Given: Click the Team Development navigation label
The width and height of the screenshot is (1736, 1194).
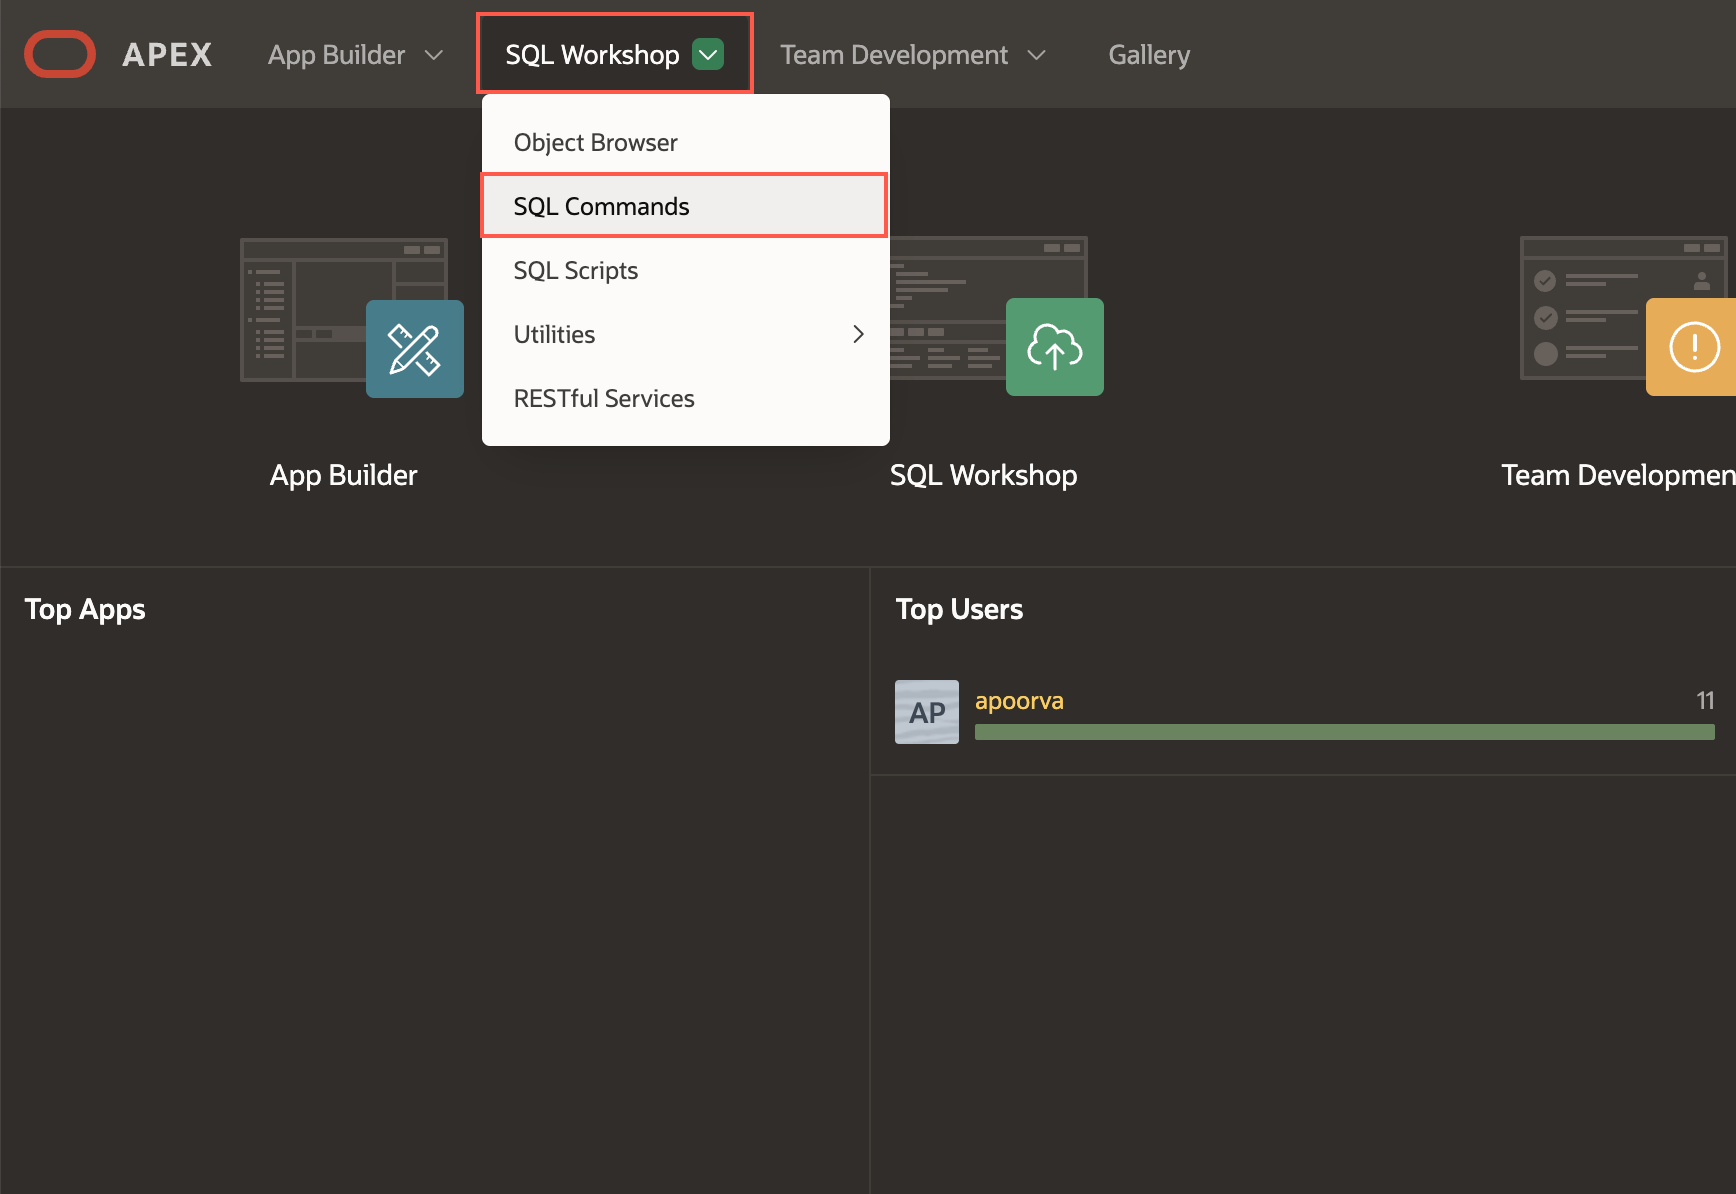Looking at the screenshot, I should tap(894, 55).
